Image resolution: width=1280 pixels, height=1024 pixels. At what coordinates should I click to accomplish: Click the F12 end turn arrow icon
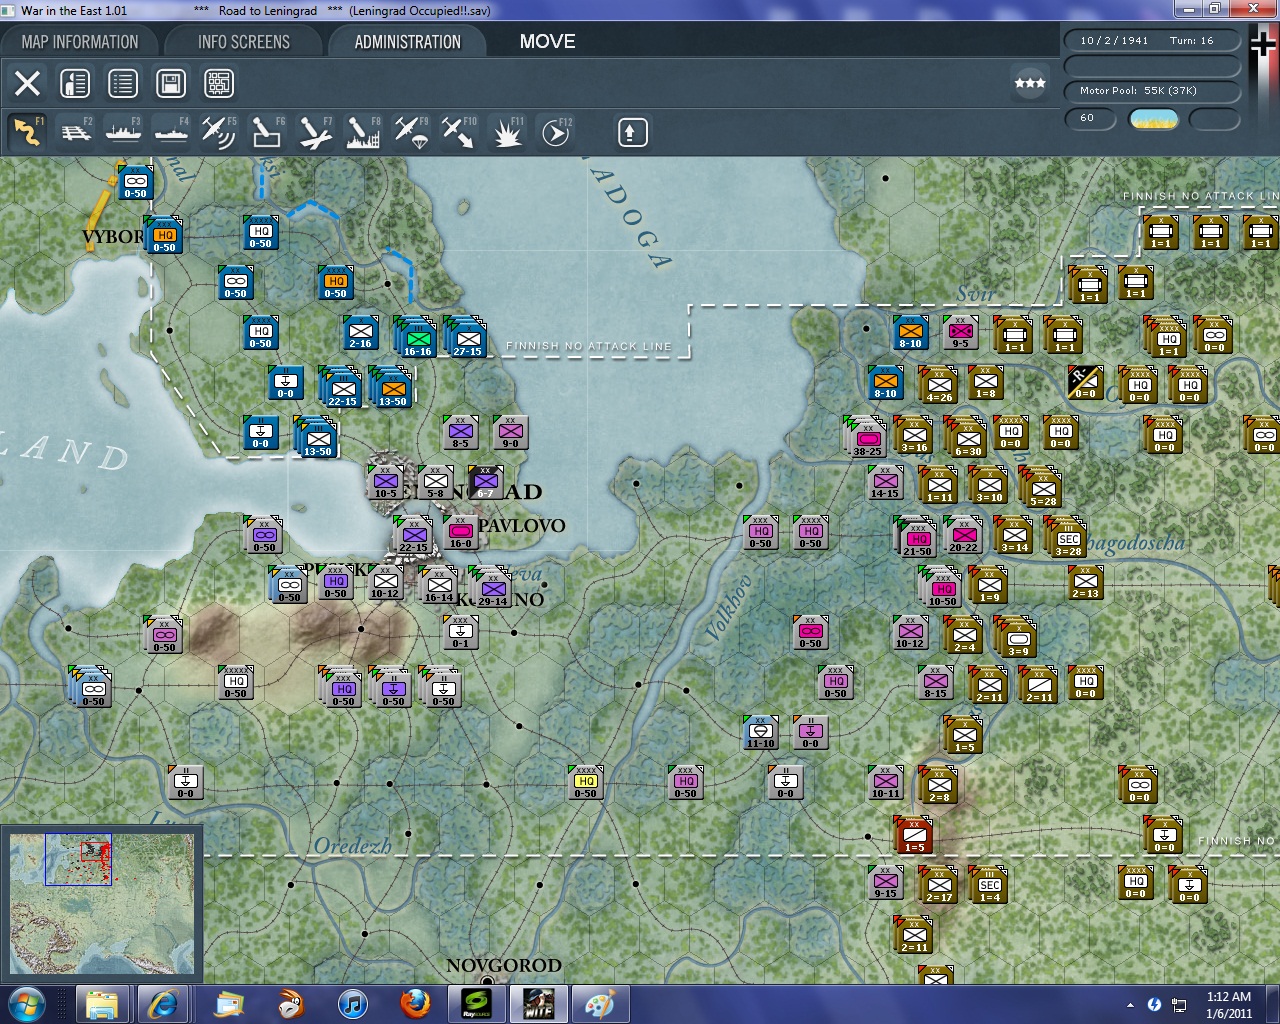coord(556,132)
